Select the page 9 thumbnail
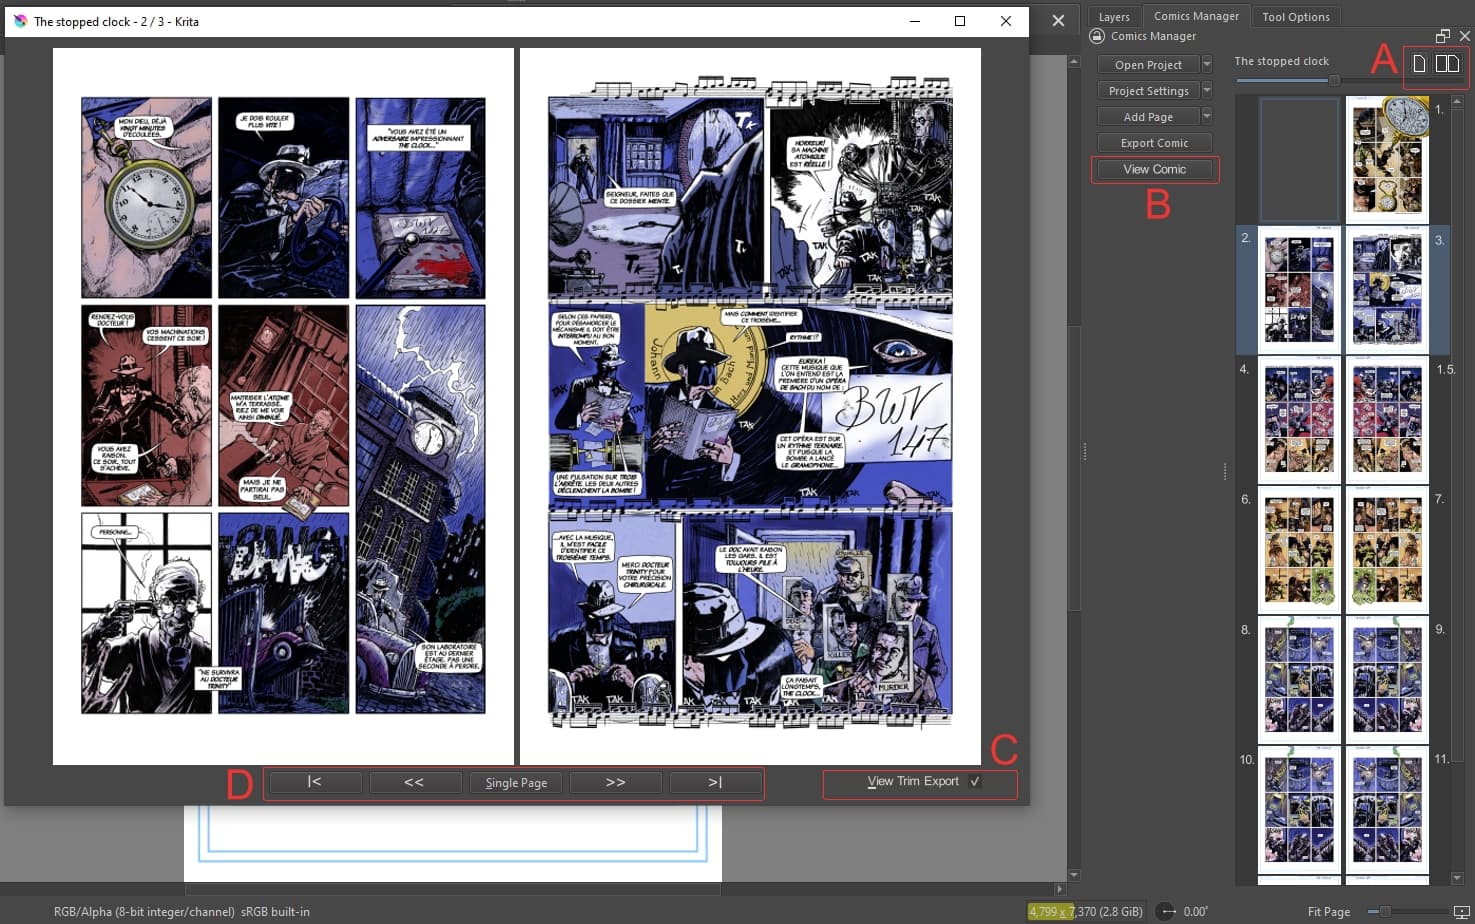1475x924 pixels. 1387,680
